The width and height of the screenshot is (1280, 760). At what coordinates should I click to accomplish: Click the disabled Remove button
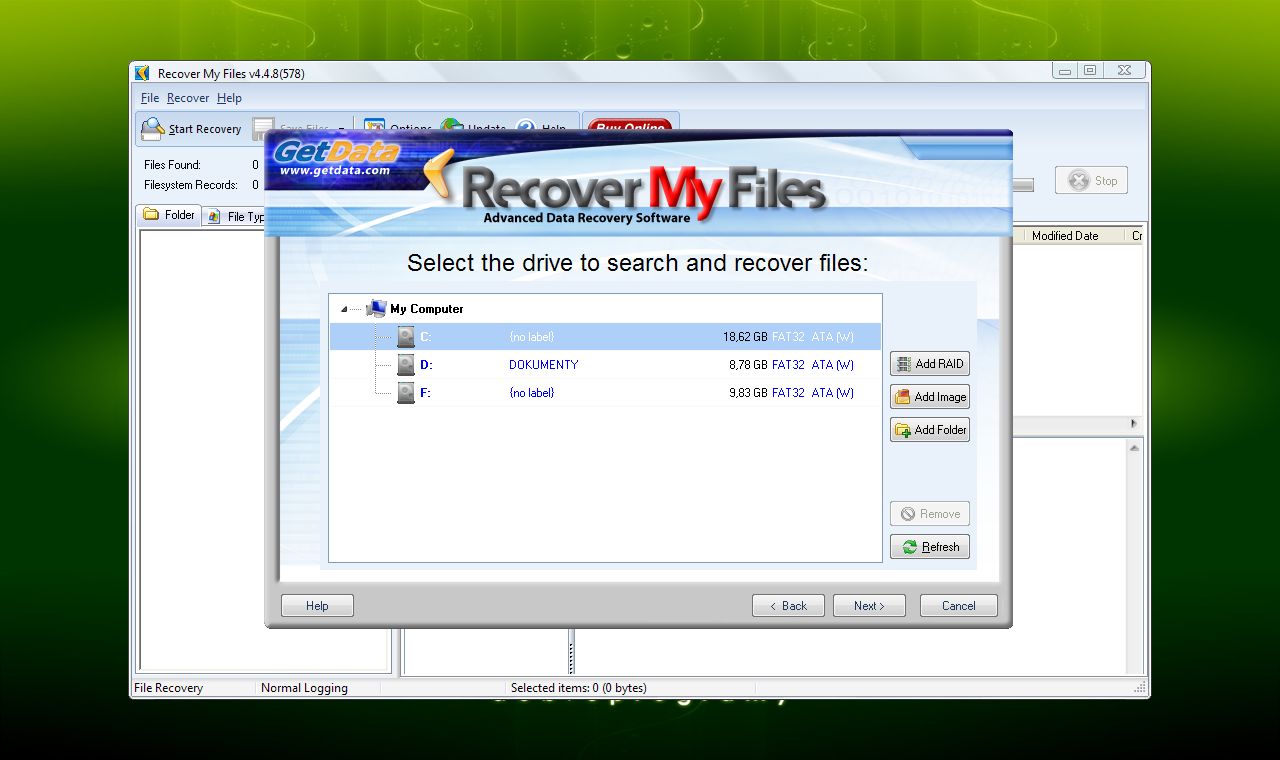point(930,514)
